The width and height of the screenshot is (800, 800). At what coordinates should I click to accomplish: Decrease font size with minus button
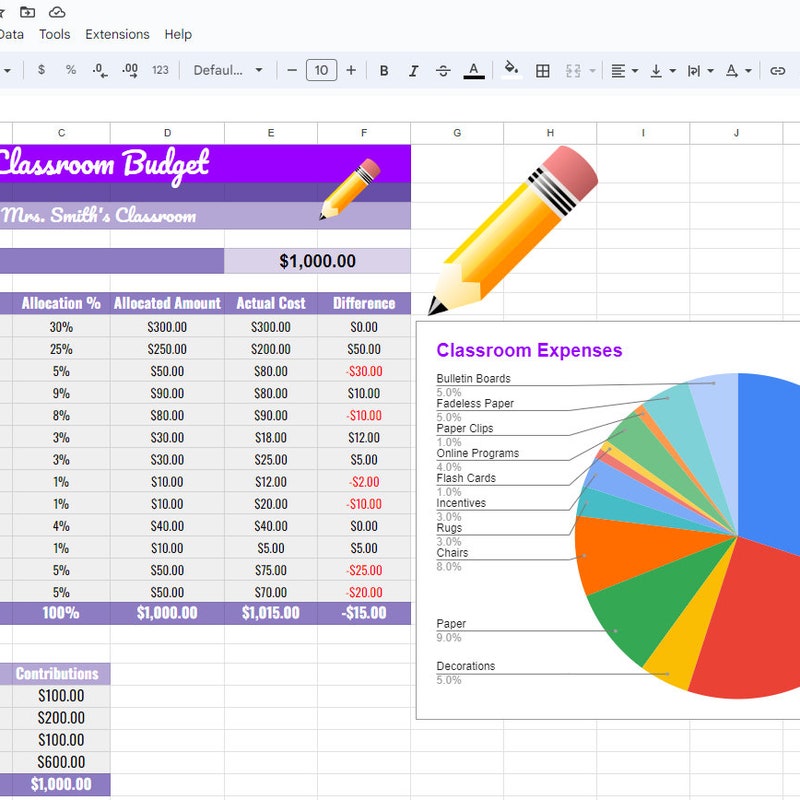pos(290,70)
